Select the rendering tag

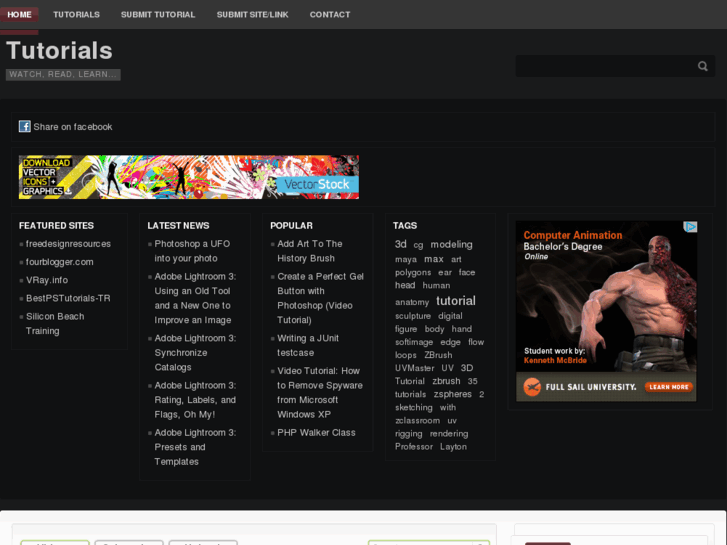point(449,434)
